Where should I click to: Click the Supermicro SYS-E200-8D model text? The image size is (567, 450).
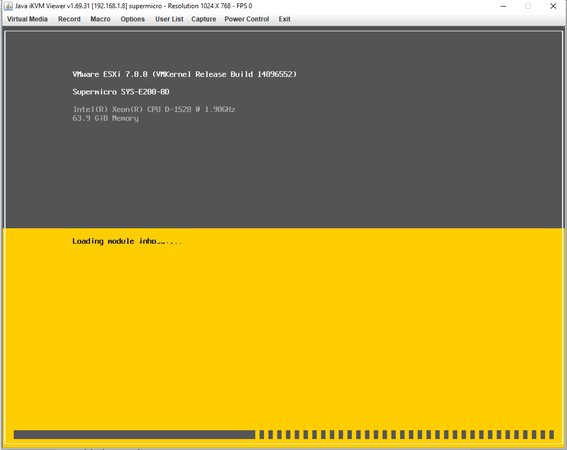(121, 92)
